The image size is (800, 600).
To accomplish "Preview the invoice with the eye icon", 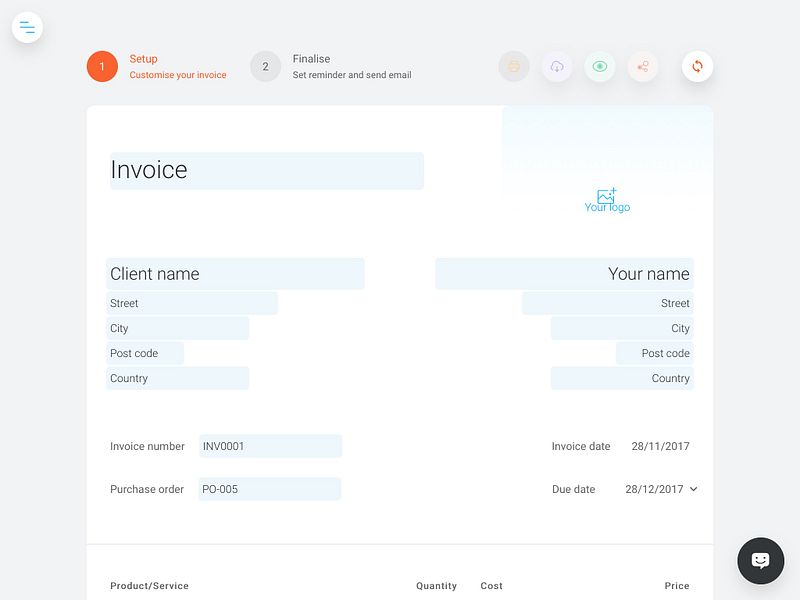I will pyautogui.click(x=600, y=66).
